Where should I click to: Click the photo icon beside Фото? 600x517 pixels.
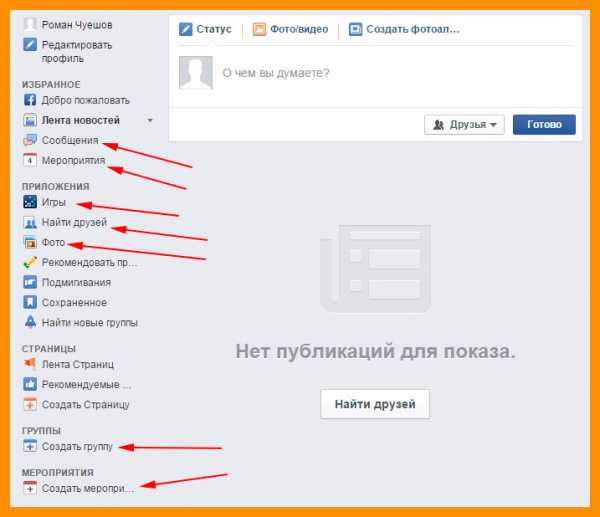click(x=30, y=242)
